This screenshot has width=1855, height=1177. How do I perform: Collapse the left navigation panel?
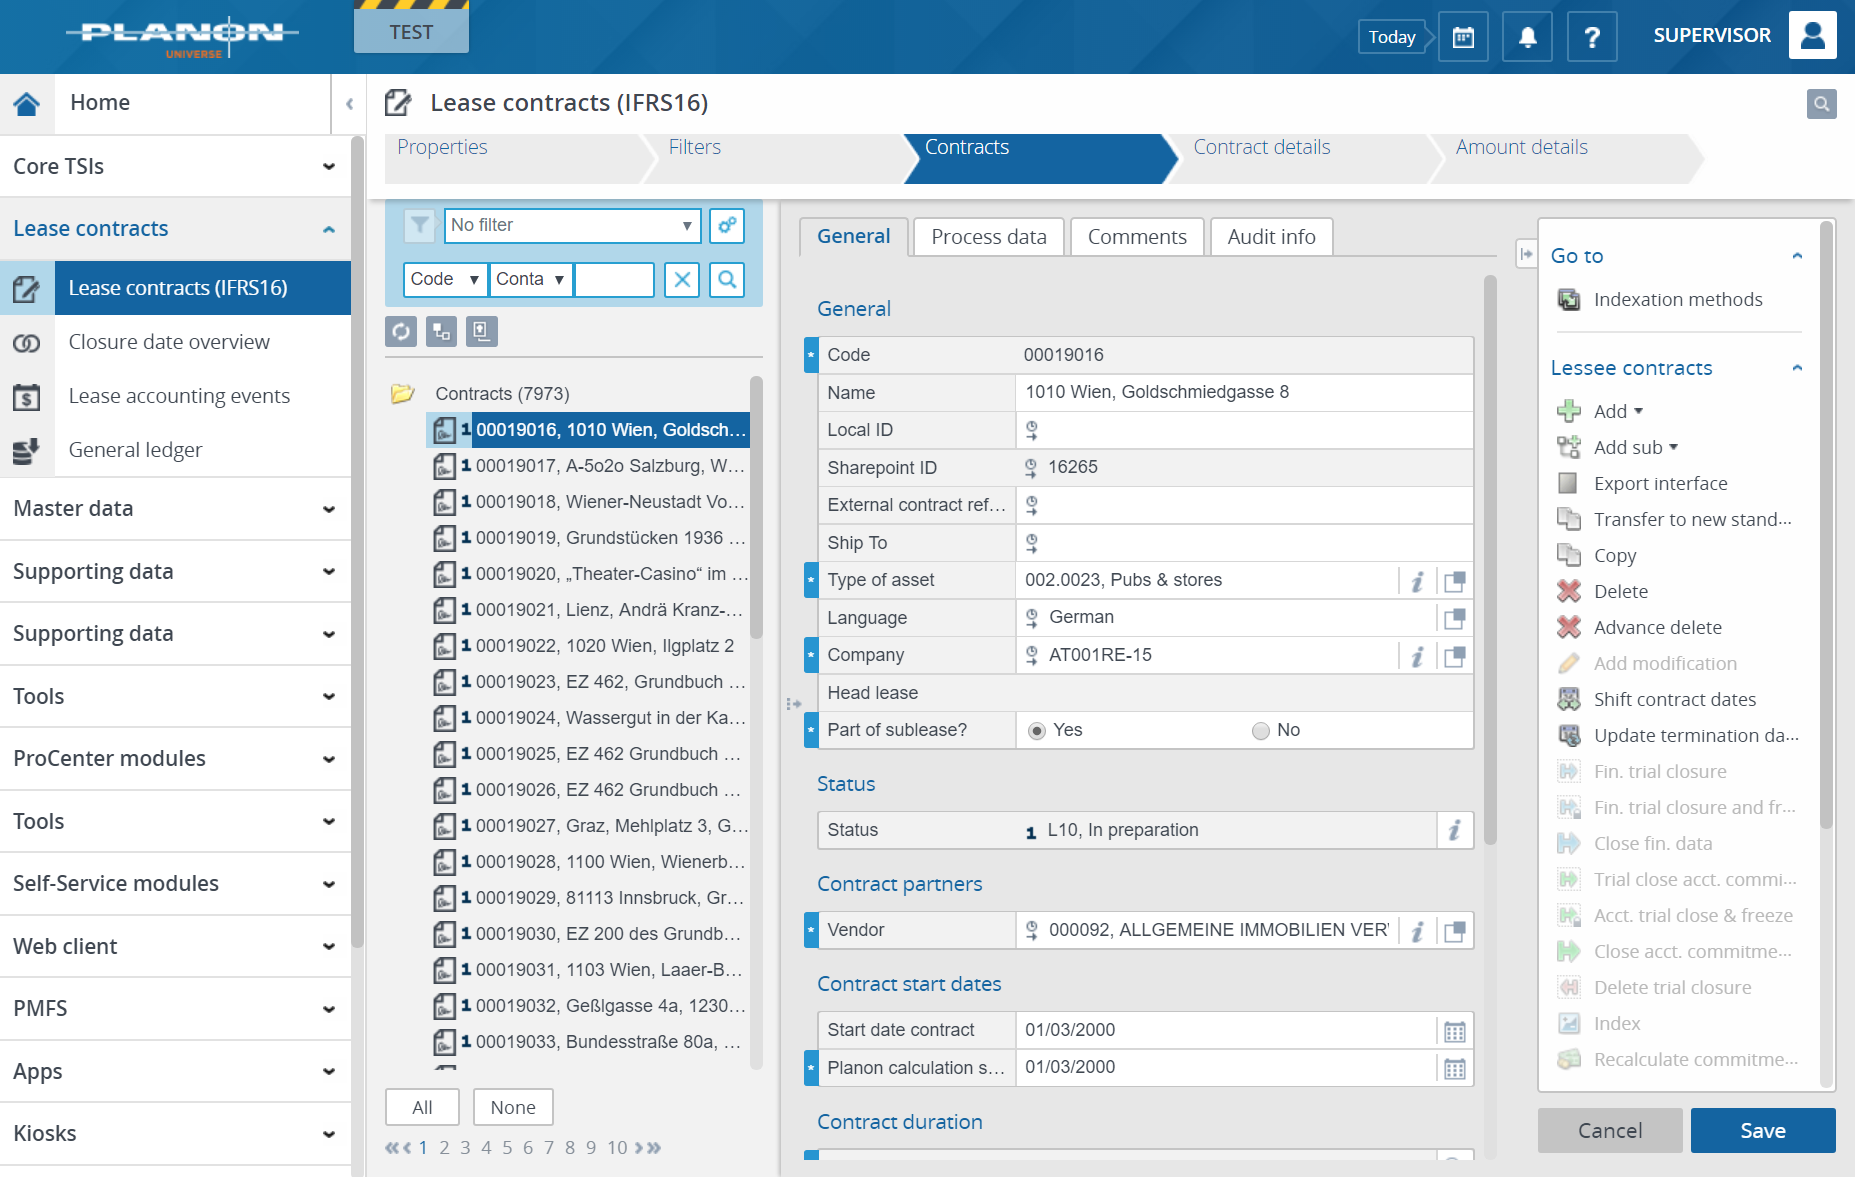tap(349, 103)
